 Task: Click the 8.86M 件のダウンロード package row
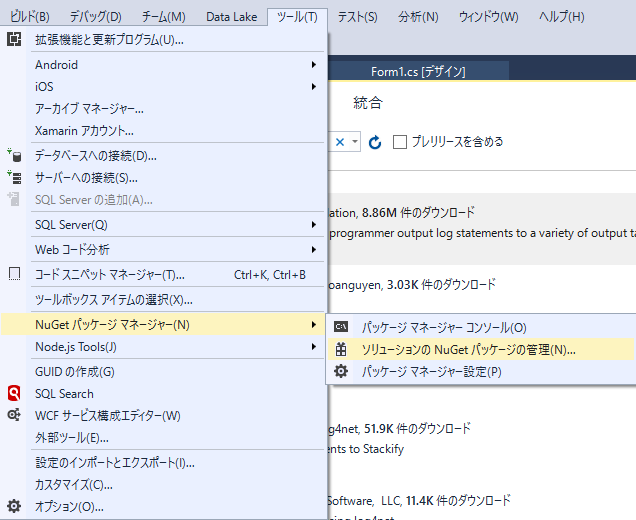pos(481,229)
